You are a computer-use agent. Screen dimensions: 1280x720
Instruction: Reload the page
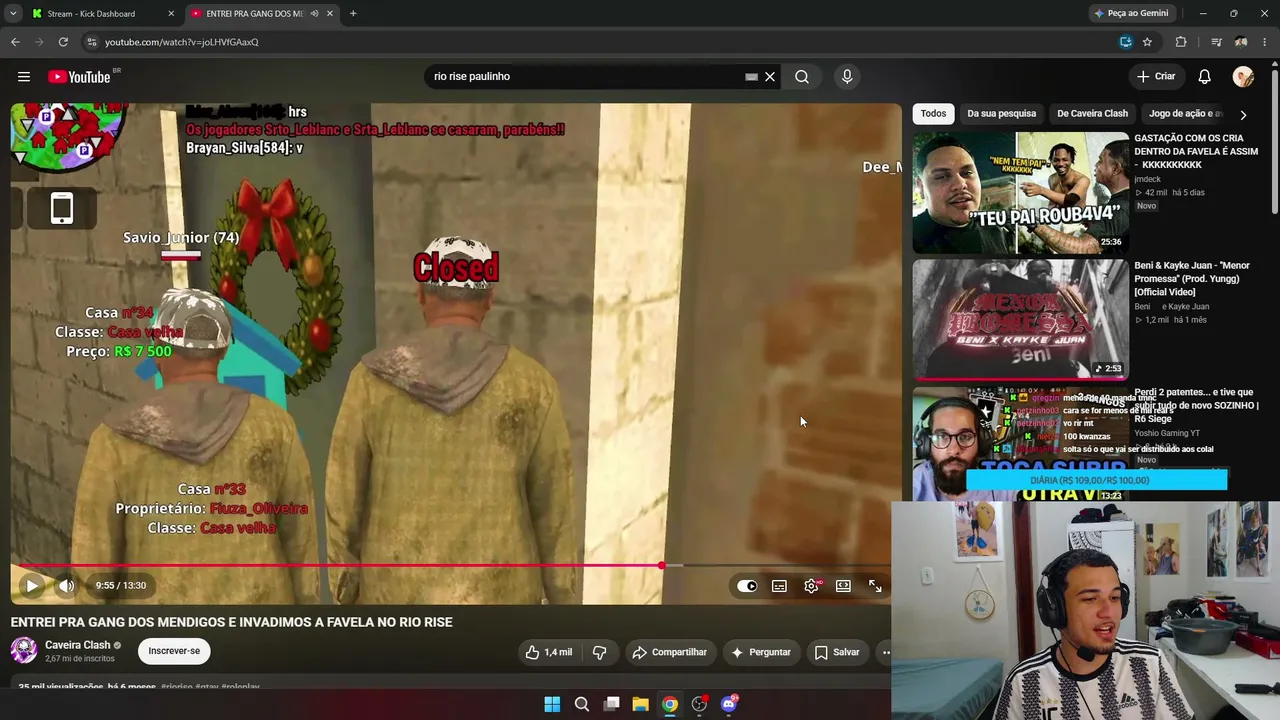click(x=63, y=42)
